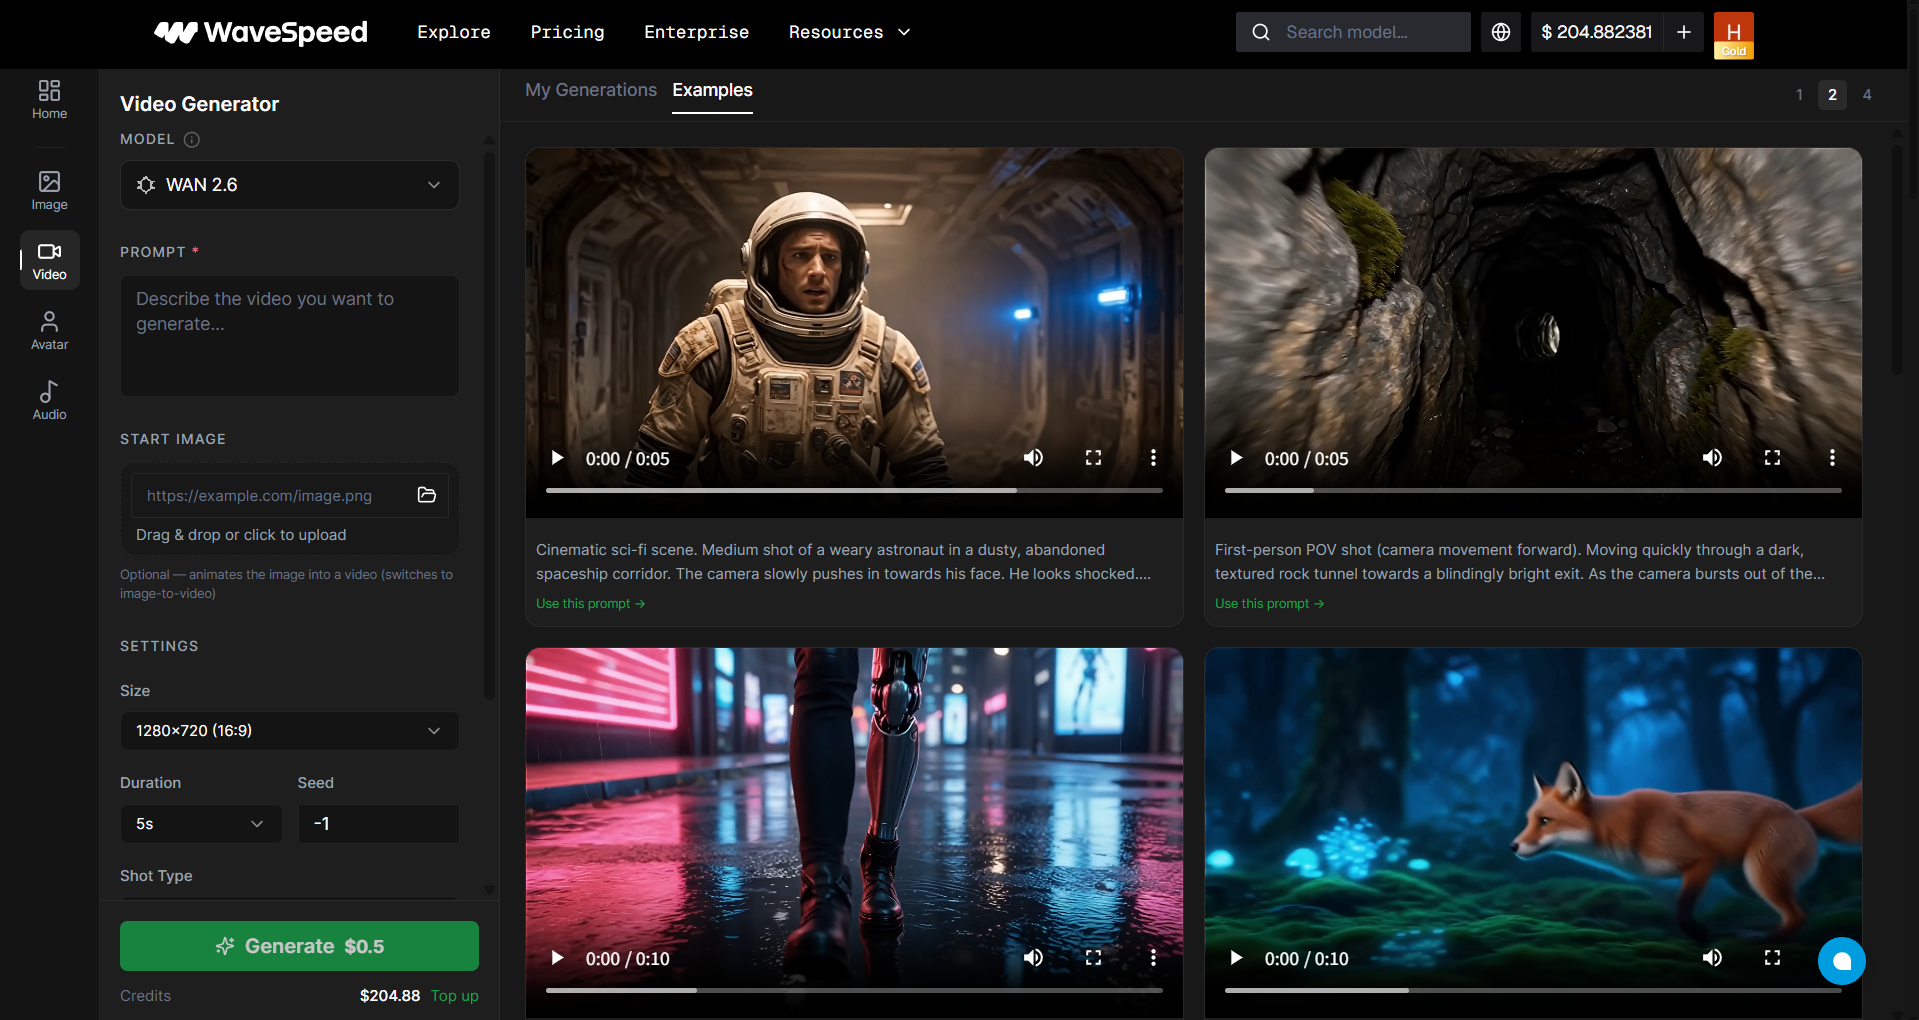Use the astronaut scene prompt via its link
The width and height of the screenshot is (1919, 1020).
pos(590,603)
